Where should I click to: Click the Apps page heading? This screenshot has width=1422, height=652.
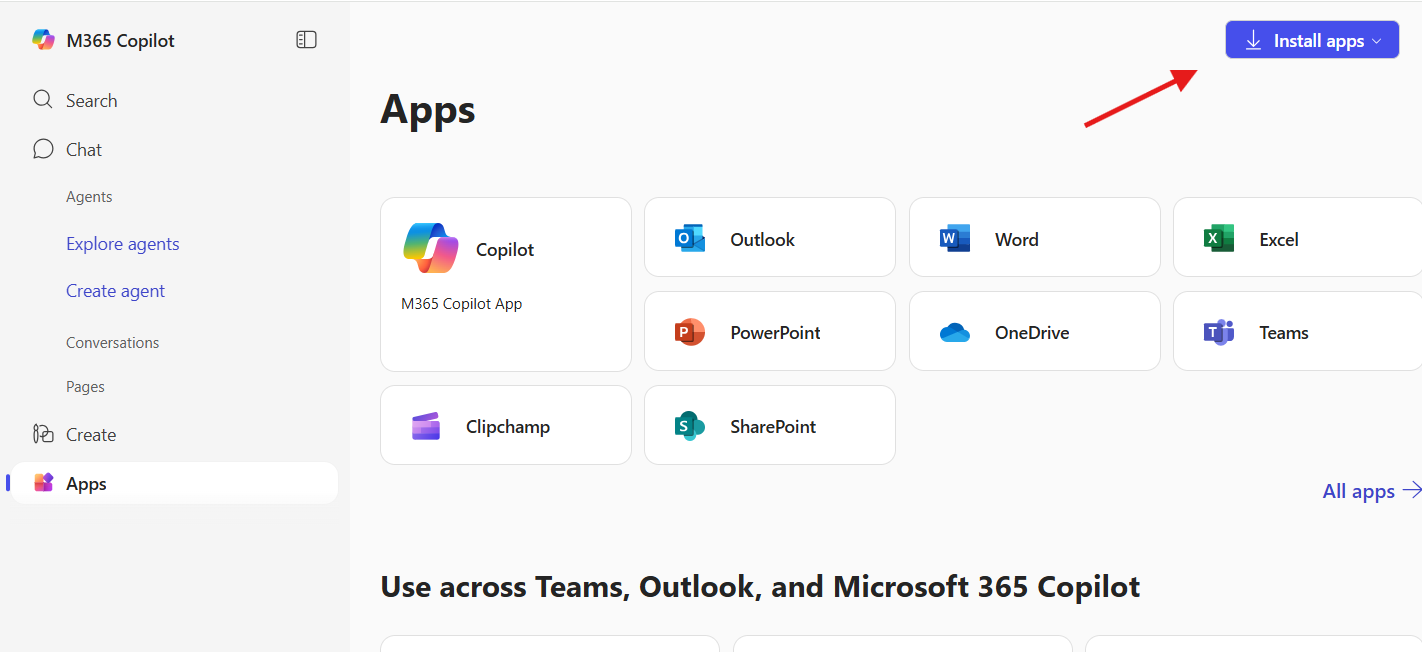point(428,109)
